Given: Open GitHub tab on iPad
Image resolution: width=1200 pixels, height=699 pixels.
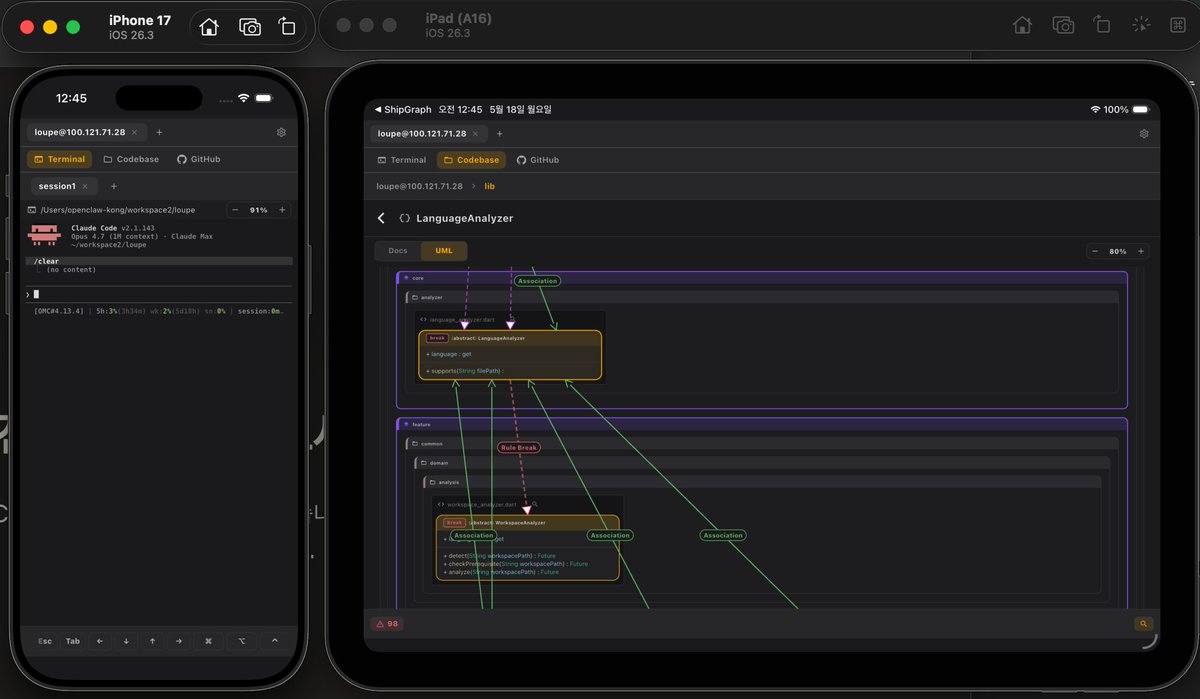Looking at the screenshot, I should click(538, 160).
